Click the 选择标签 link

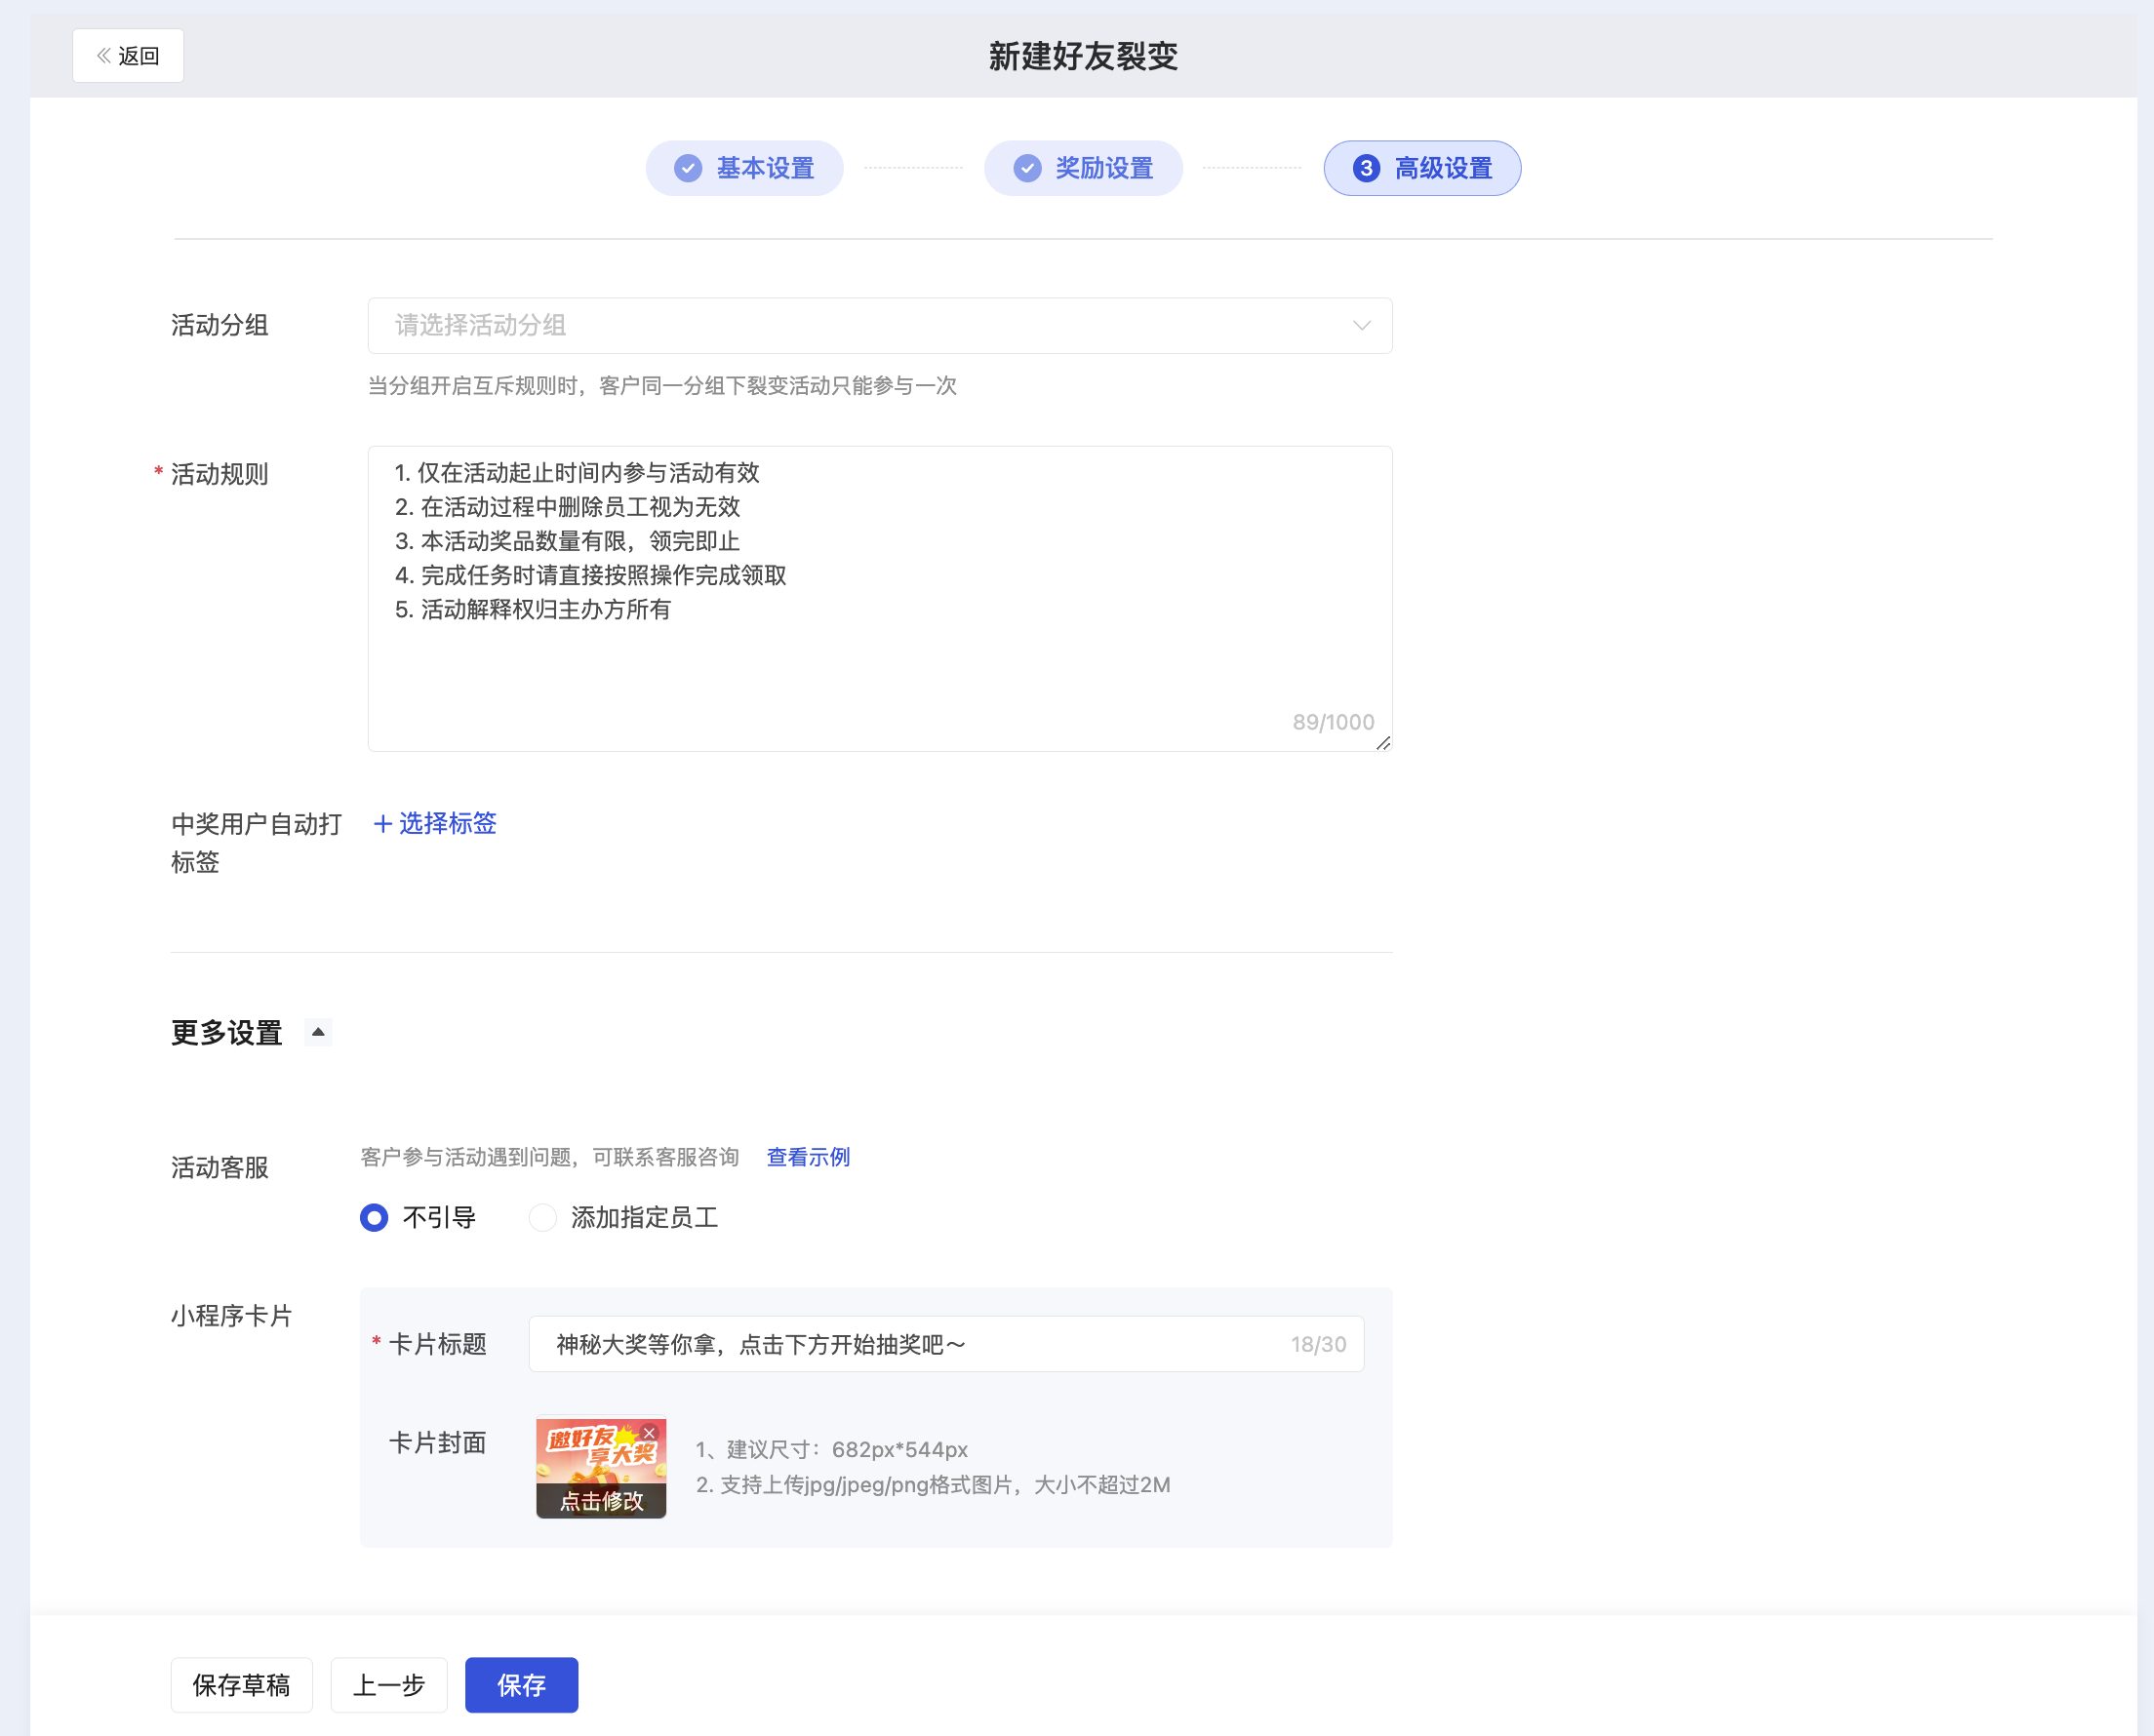click(x=435, y=824)
